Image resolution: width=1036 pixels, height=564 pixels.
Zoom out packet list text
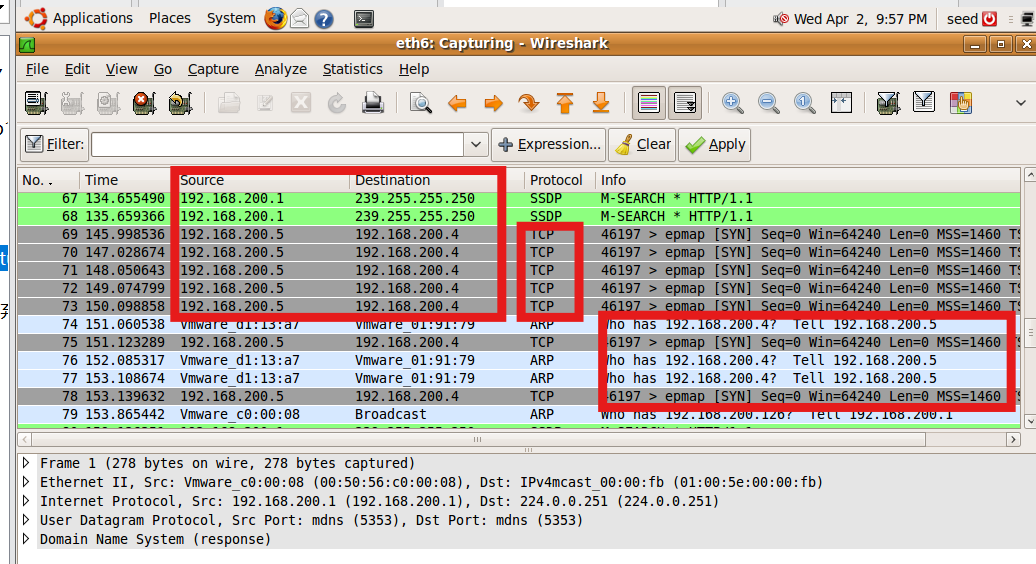click(768, 103)
